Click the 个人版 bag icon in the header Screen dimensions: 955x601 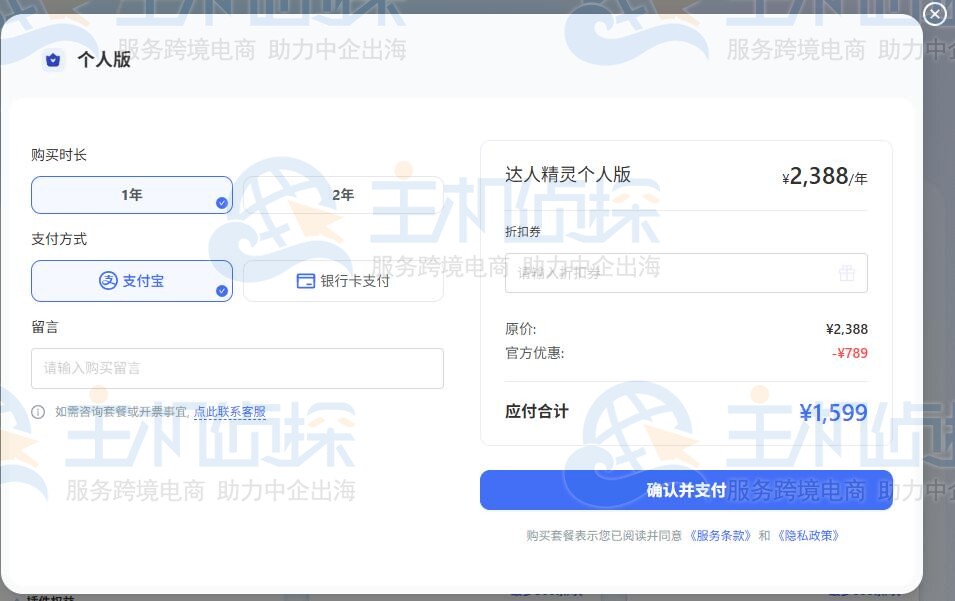click(x=53, y=60)
